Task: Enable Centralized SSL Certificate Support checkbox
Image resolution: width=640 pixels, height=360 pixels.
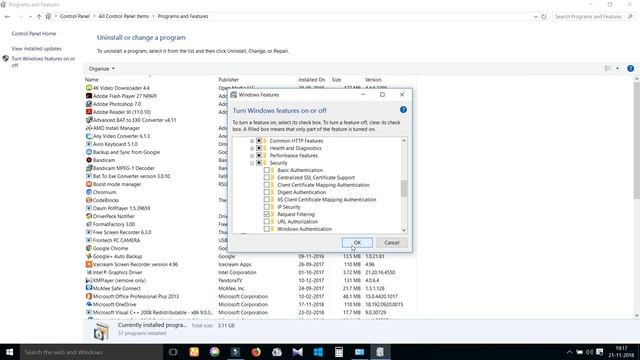Action: (x=267, y=178)
